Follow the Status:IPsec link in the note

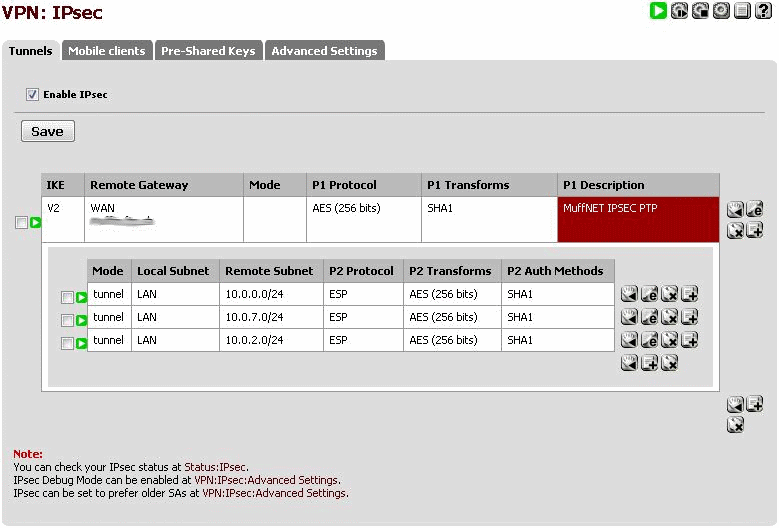pyautogui.click(x=215, y=467)
